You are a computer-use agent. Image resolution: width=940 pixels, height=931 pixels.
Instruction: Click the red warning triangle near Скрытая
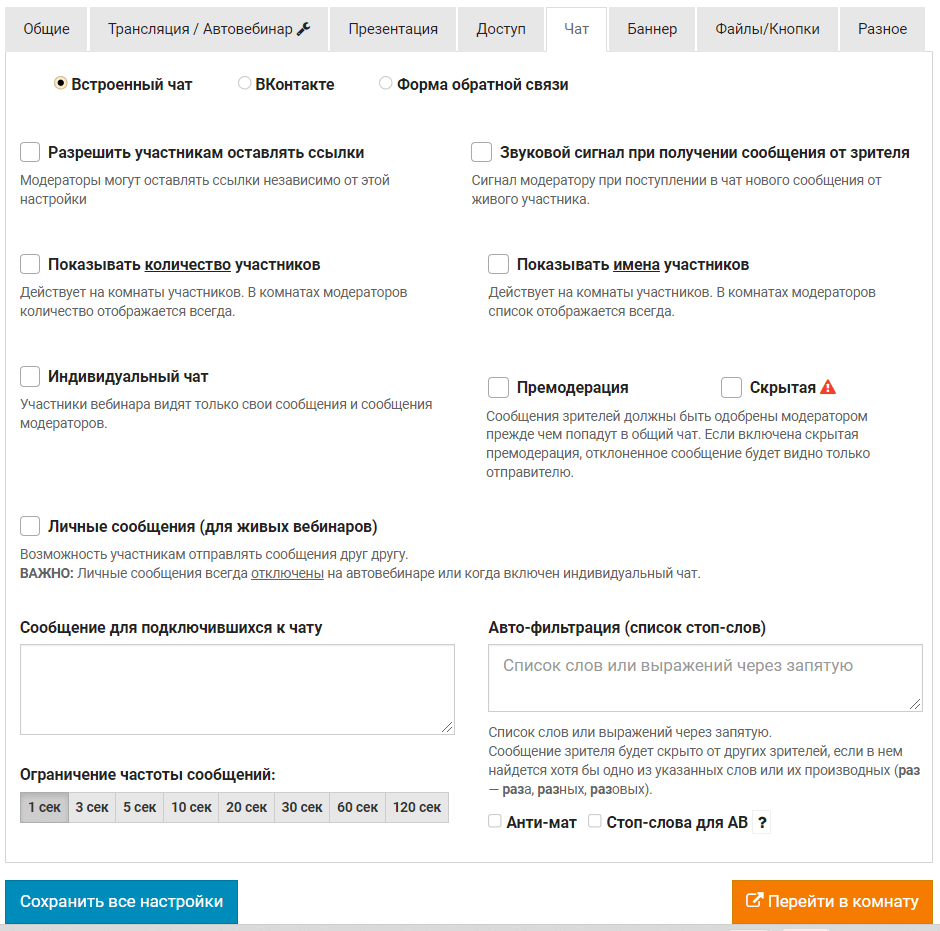pyautogui.click(x=827, y=388)
